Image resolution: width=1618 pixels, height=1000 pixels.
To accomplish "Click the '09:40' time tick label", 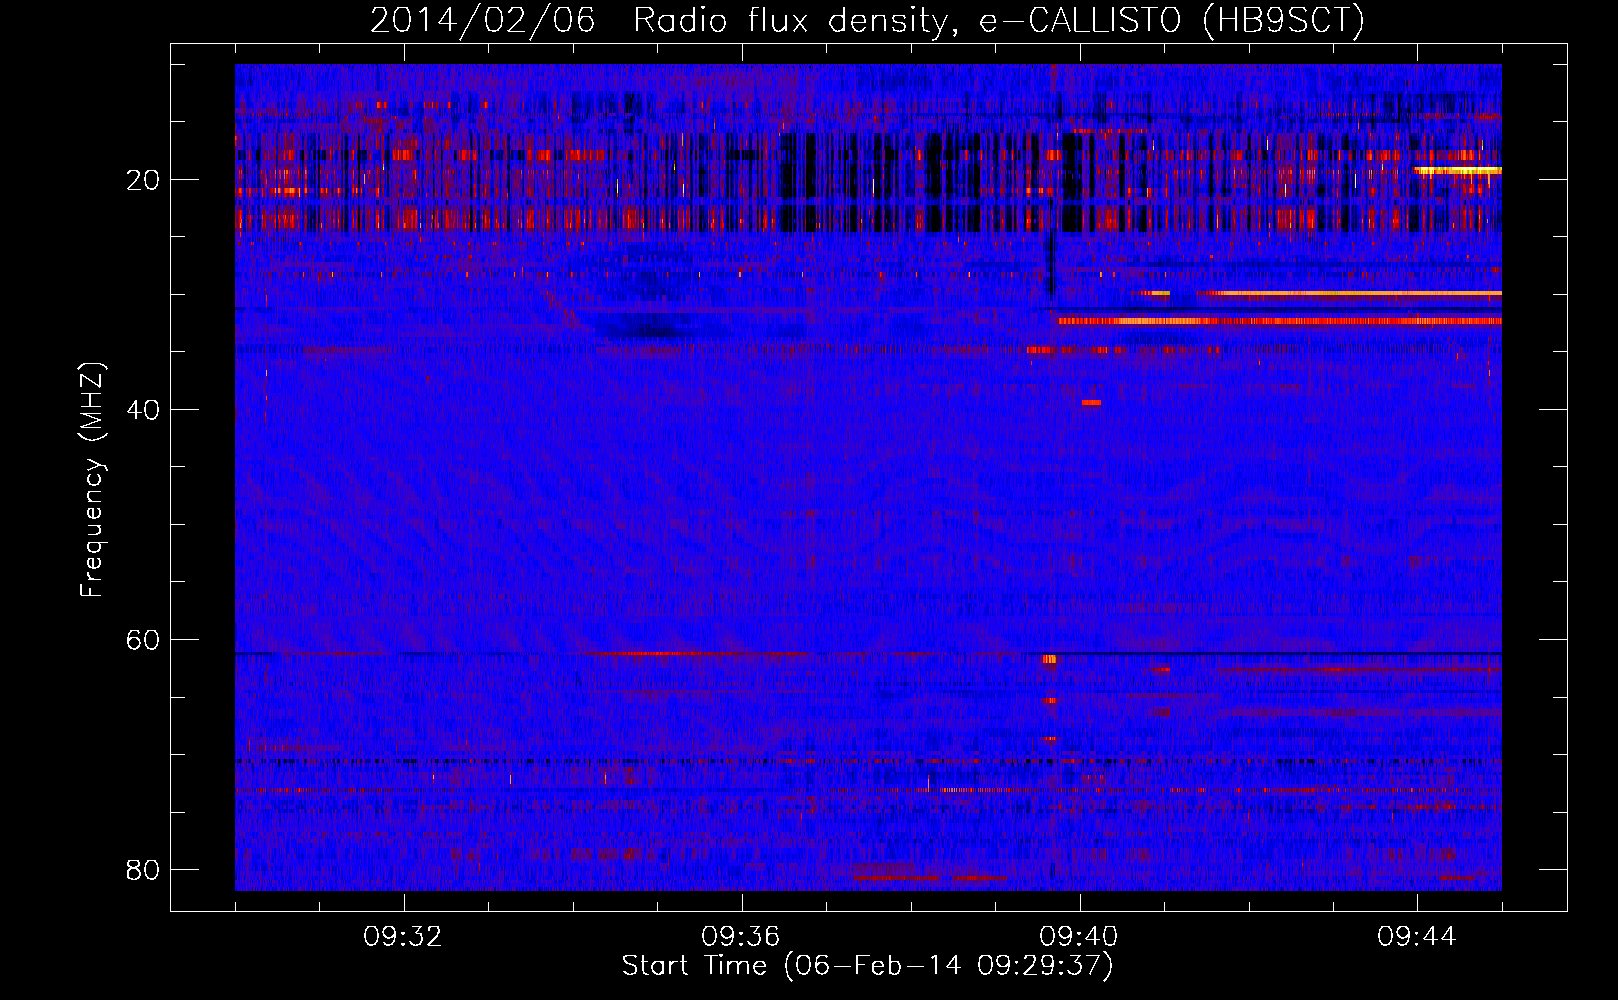I will click(x=1079, y=937).
